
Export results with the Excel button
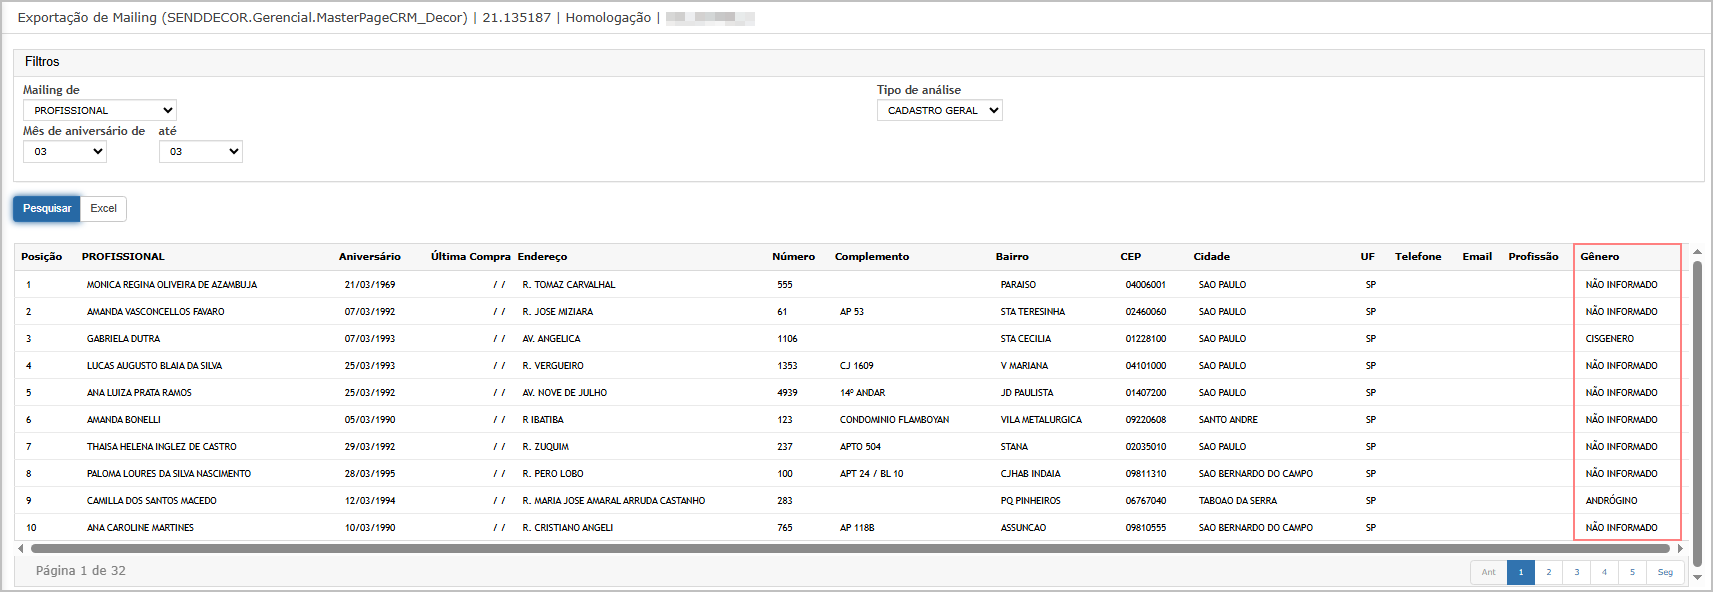[103, 209]
